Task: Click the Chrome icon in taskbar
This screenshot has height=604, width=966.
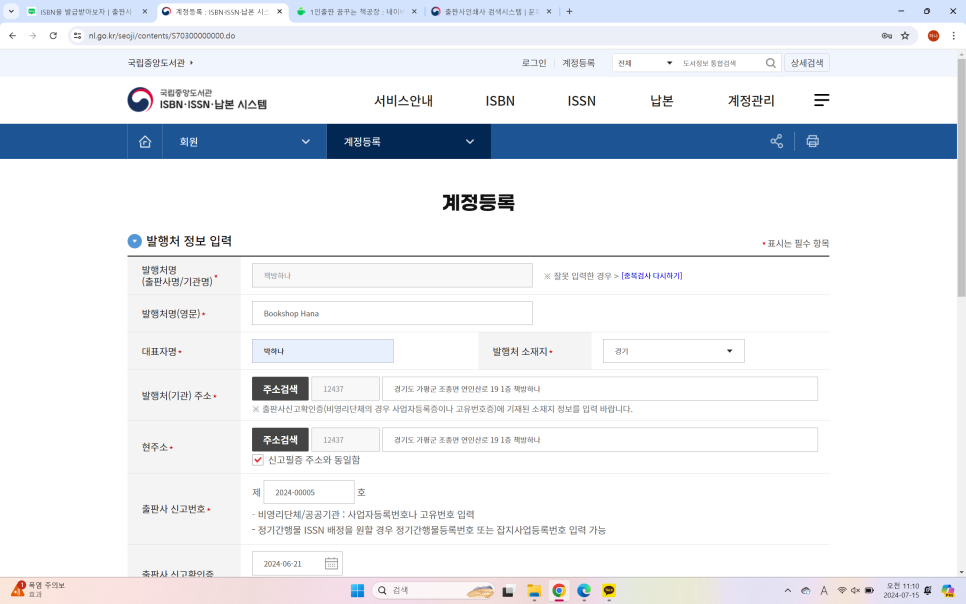Action: (x=559, y=590)
